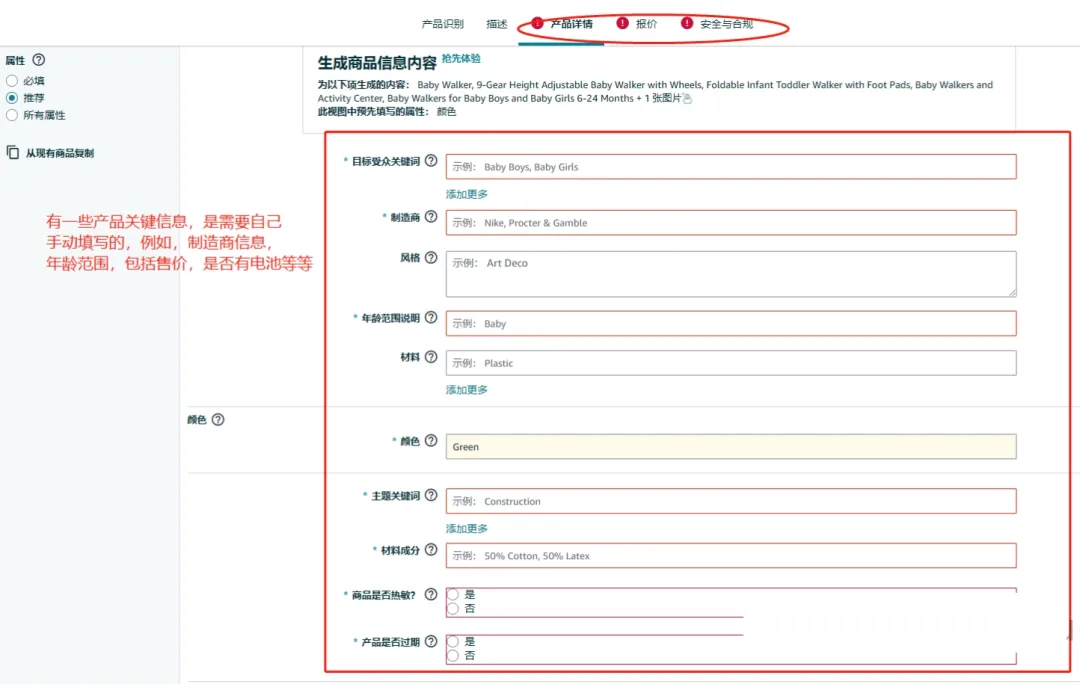Click 添加更多 under 材料 field
1080x687 pixels.
tap(466, 390)
